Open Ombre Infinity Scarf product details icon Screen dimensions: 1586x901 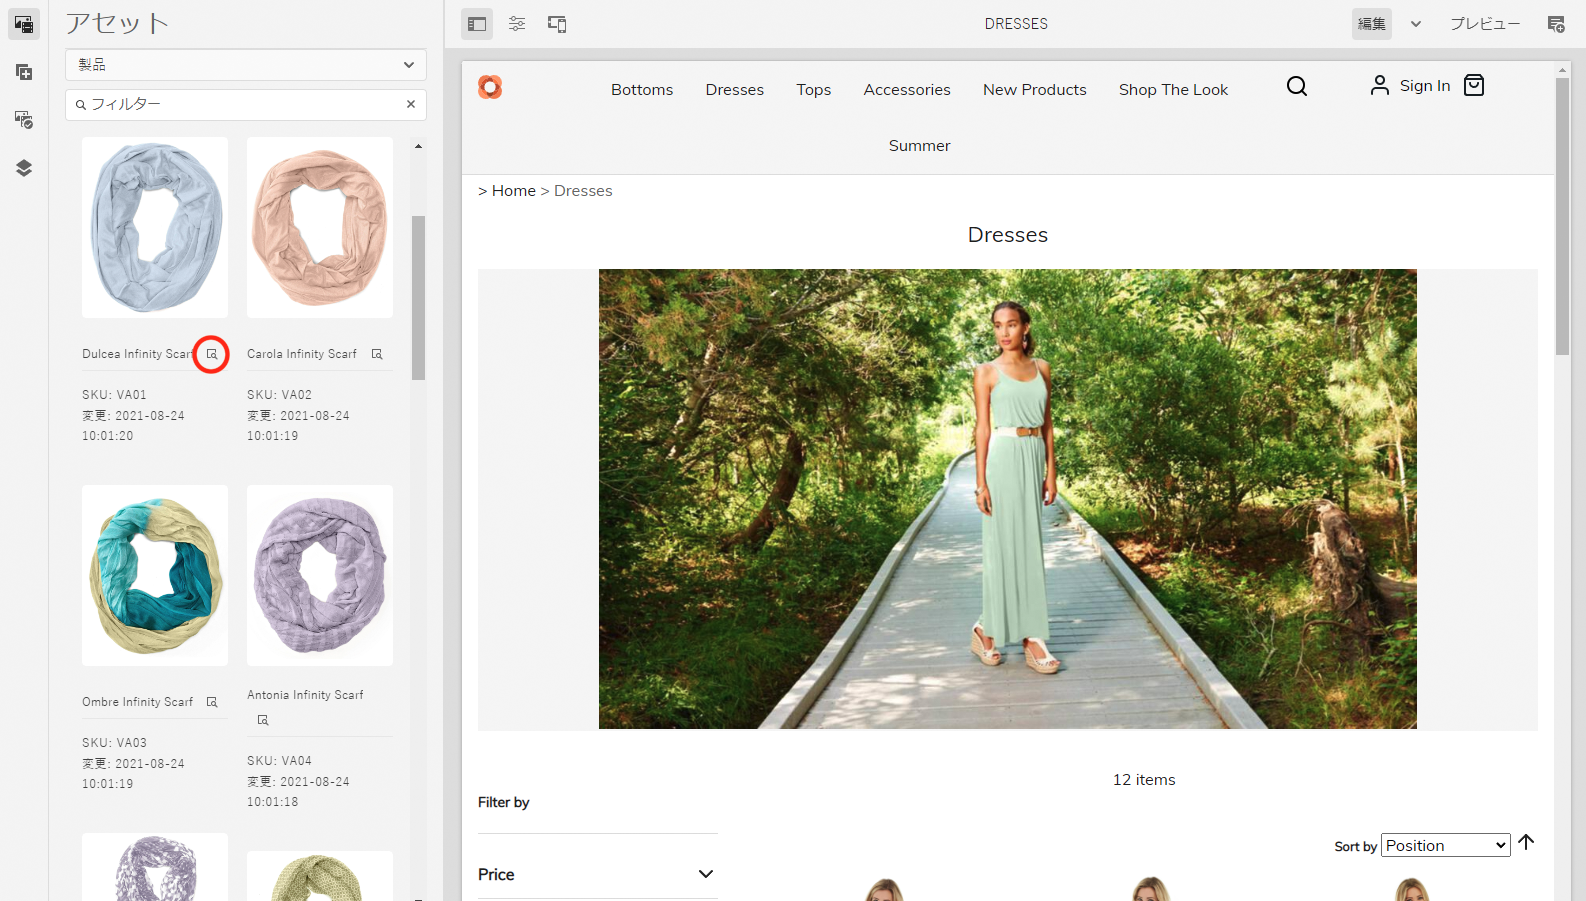click(x=212, y=702)
